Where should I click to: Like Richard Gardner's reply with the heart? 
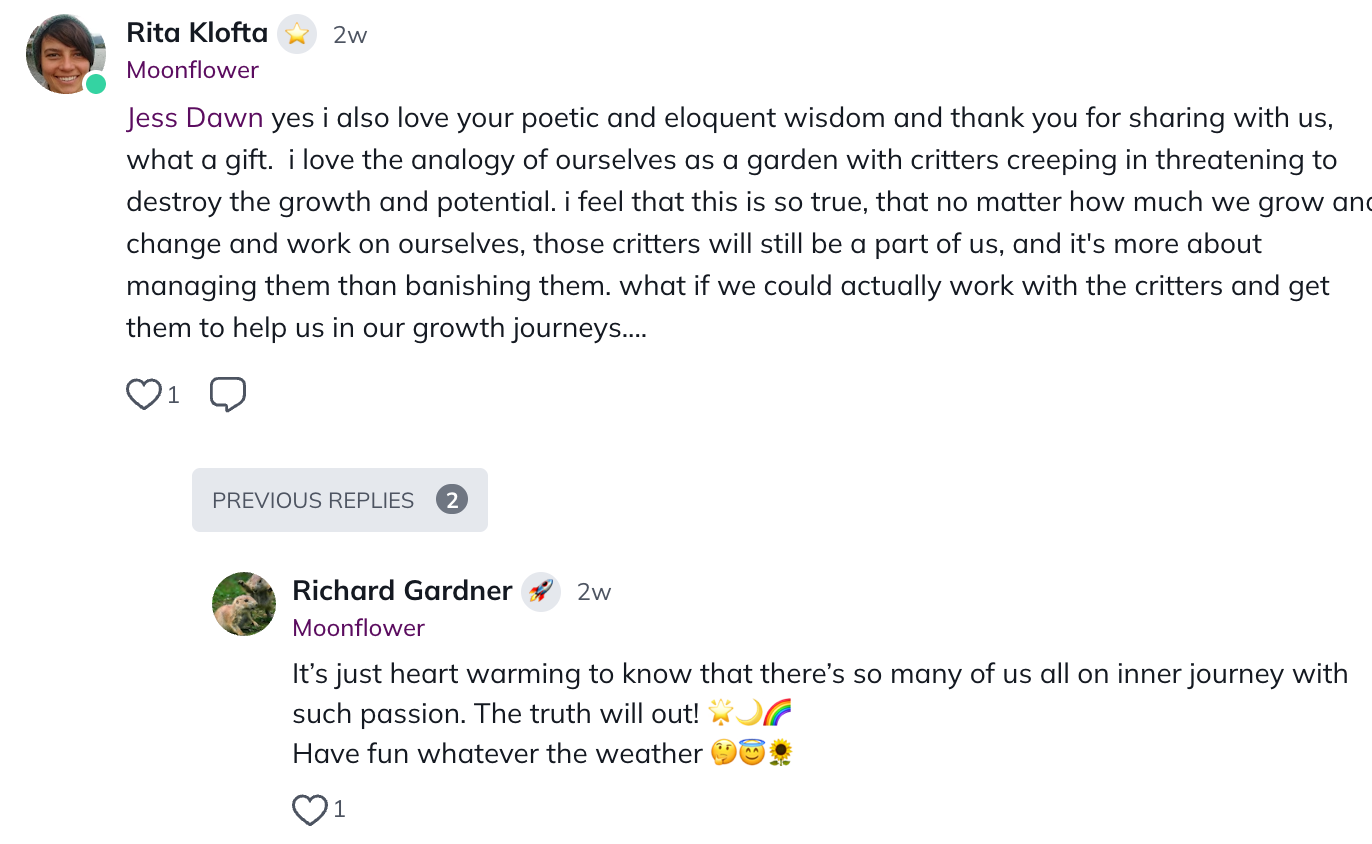click(310, 809)
